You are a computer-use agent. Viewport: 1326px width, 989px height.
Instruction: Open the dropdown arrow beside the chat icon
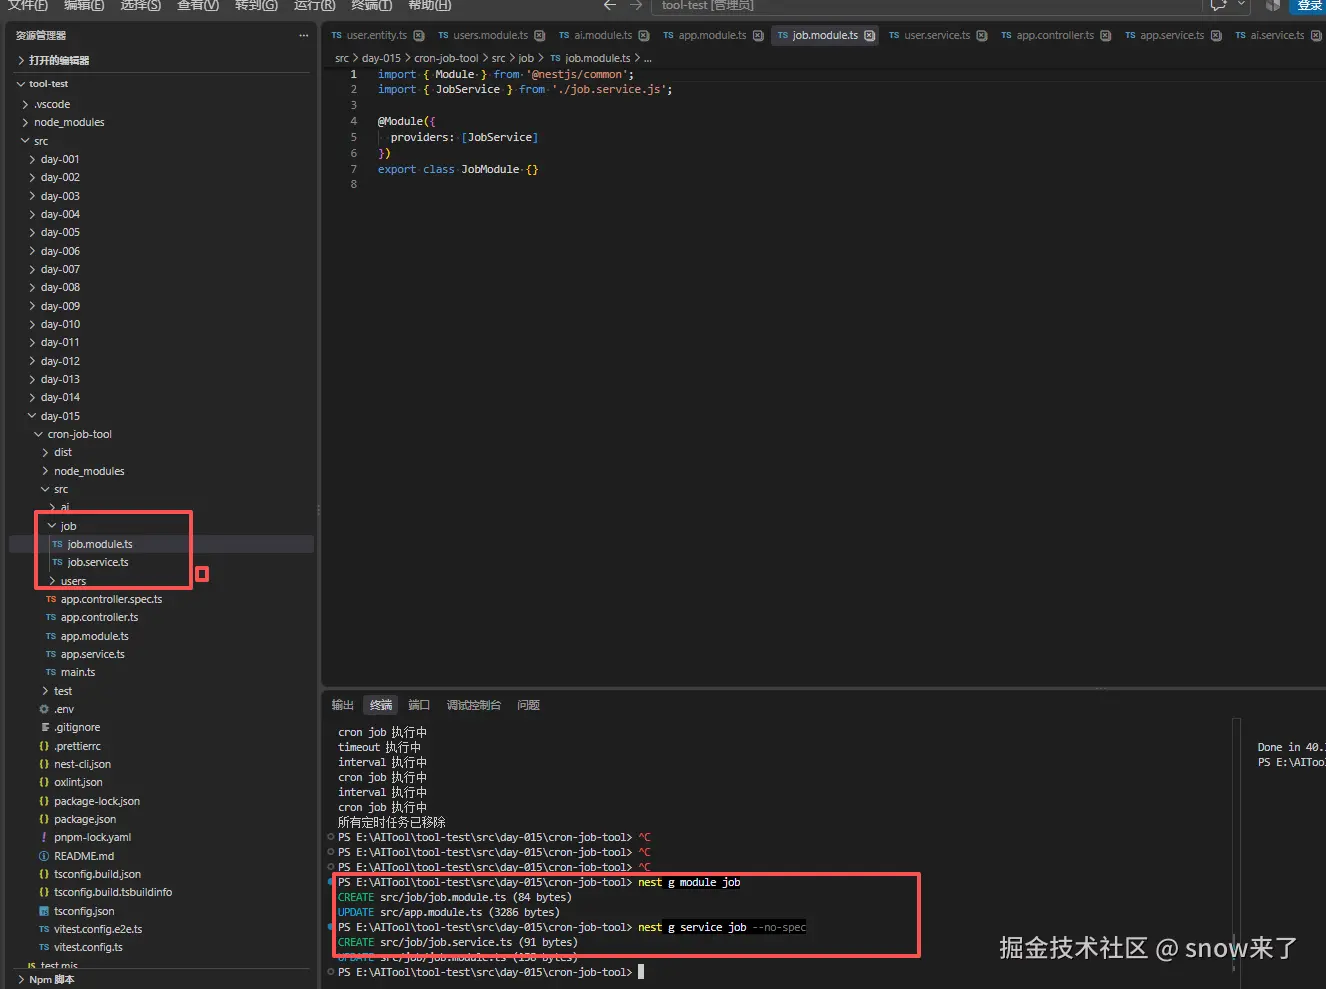pos(1242,6)
